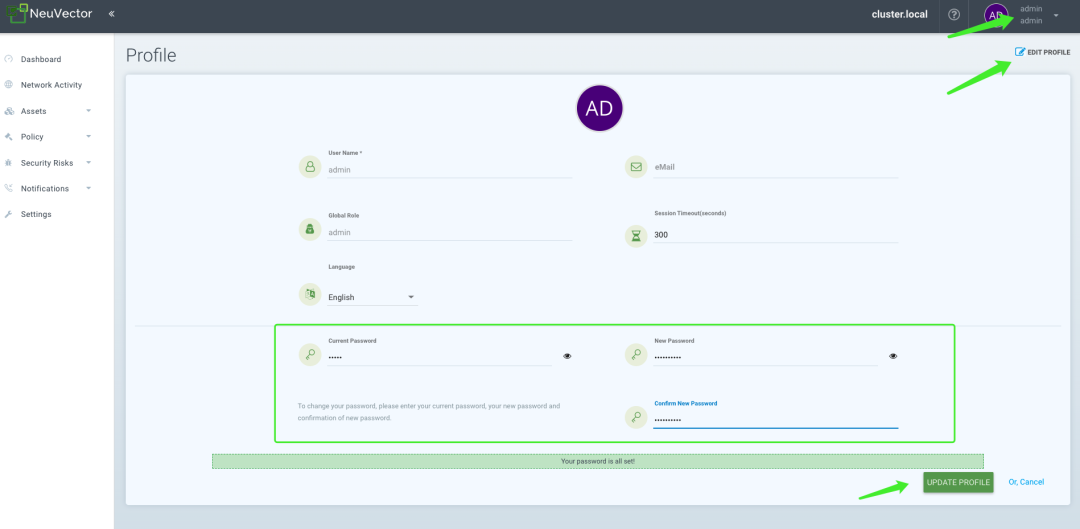Click the UPDATE PROFILE button
Image resolution: width=1080 pixels, height=529 pixels.
(x=958, y=482)
